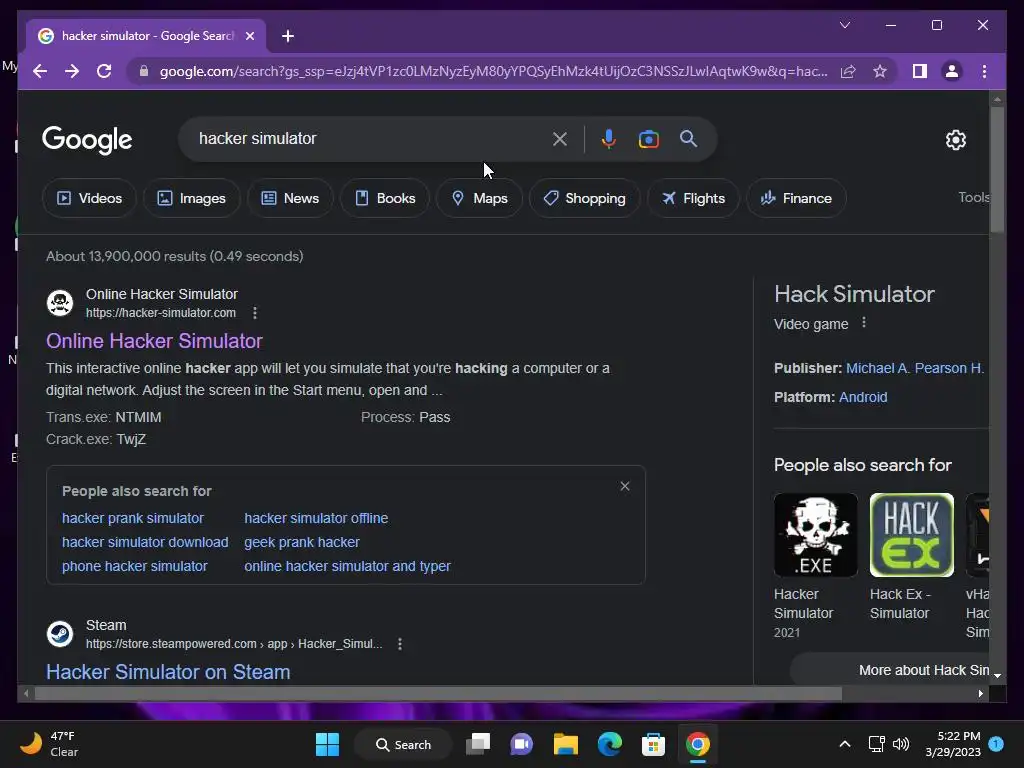Open the Android platform link
1024x768 pixels.
(863, 397)
